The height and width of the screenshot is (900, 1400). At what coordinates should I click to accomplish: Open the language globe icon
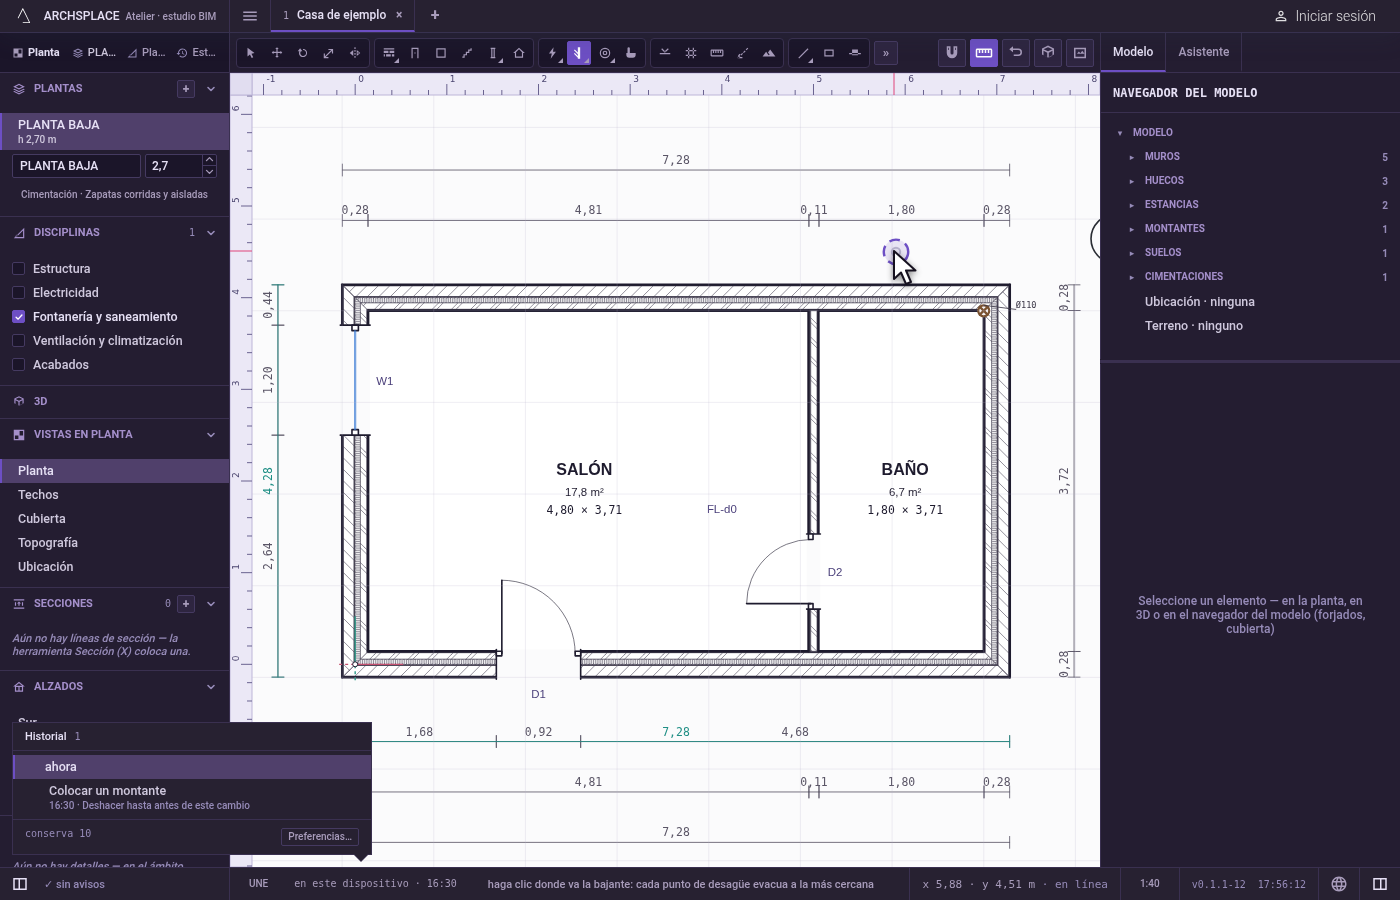pyautogui.click(x=1339, y=884)
